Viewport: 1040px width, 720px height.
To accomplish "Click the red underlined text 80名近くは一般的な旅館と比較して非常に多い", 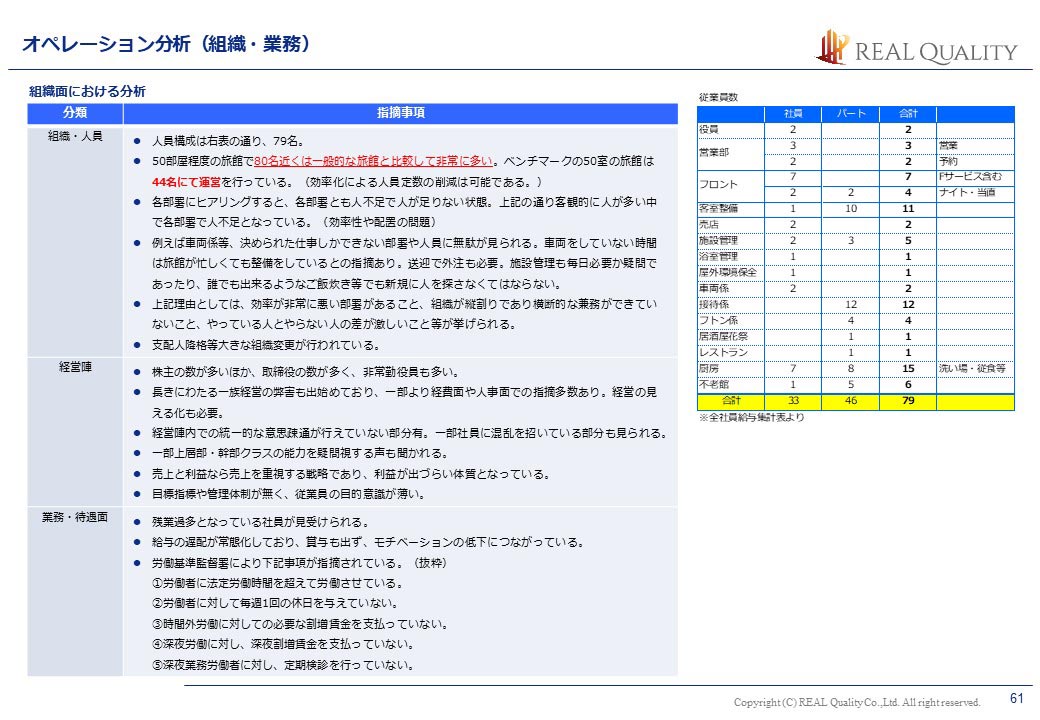I will point(373,161).
